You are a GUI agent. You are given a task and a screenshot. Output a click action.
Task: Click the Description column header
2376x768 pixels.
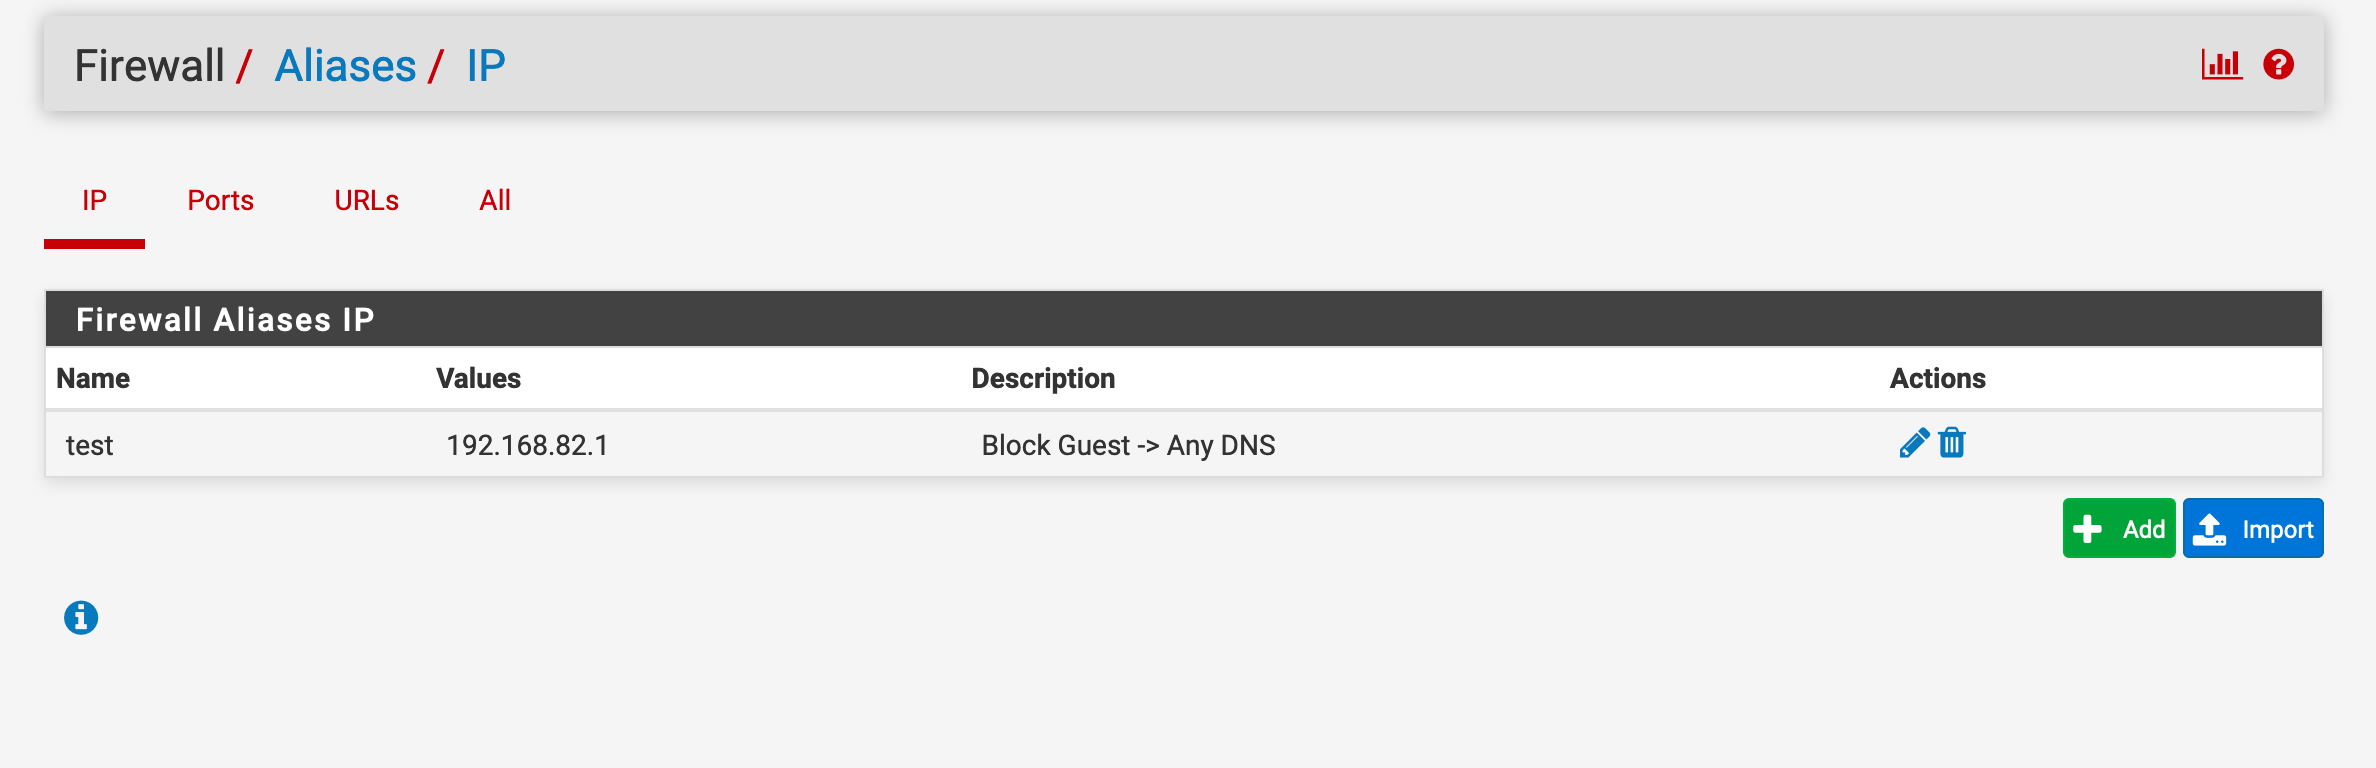[1043, 378]
